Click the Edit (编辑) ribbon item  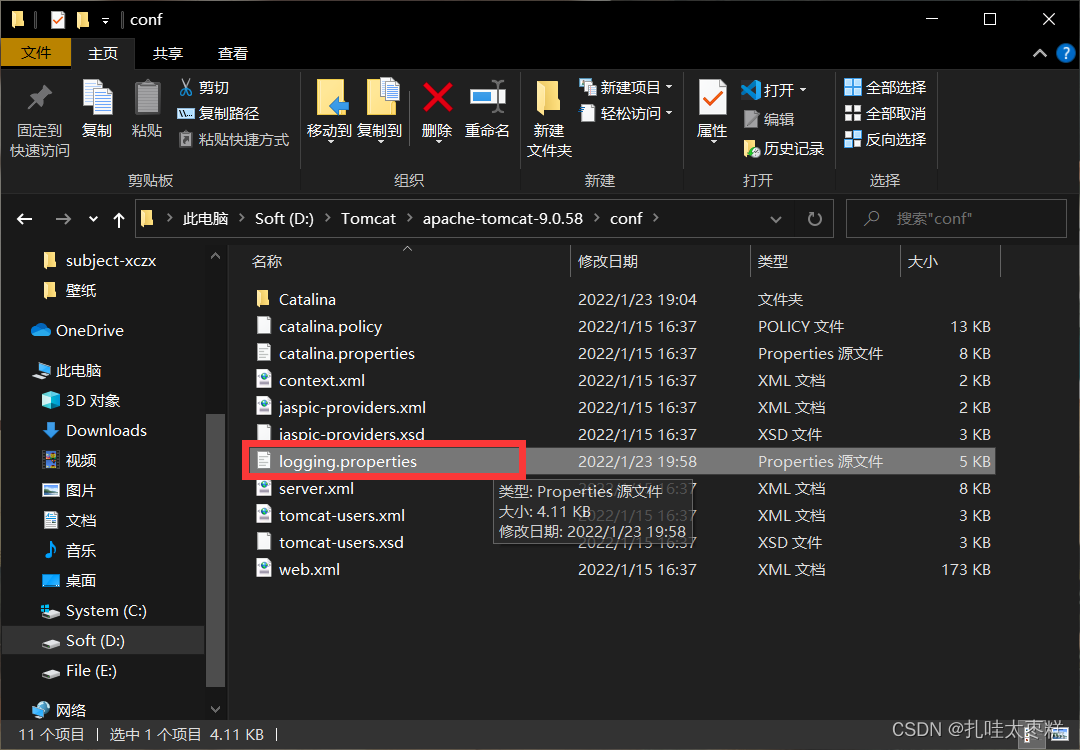coord(769,119)
